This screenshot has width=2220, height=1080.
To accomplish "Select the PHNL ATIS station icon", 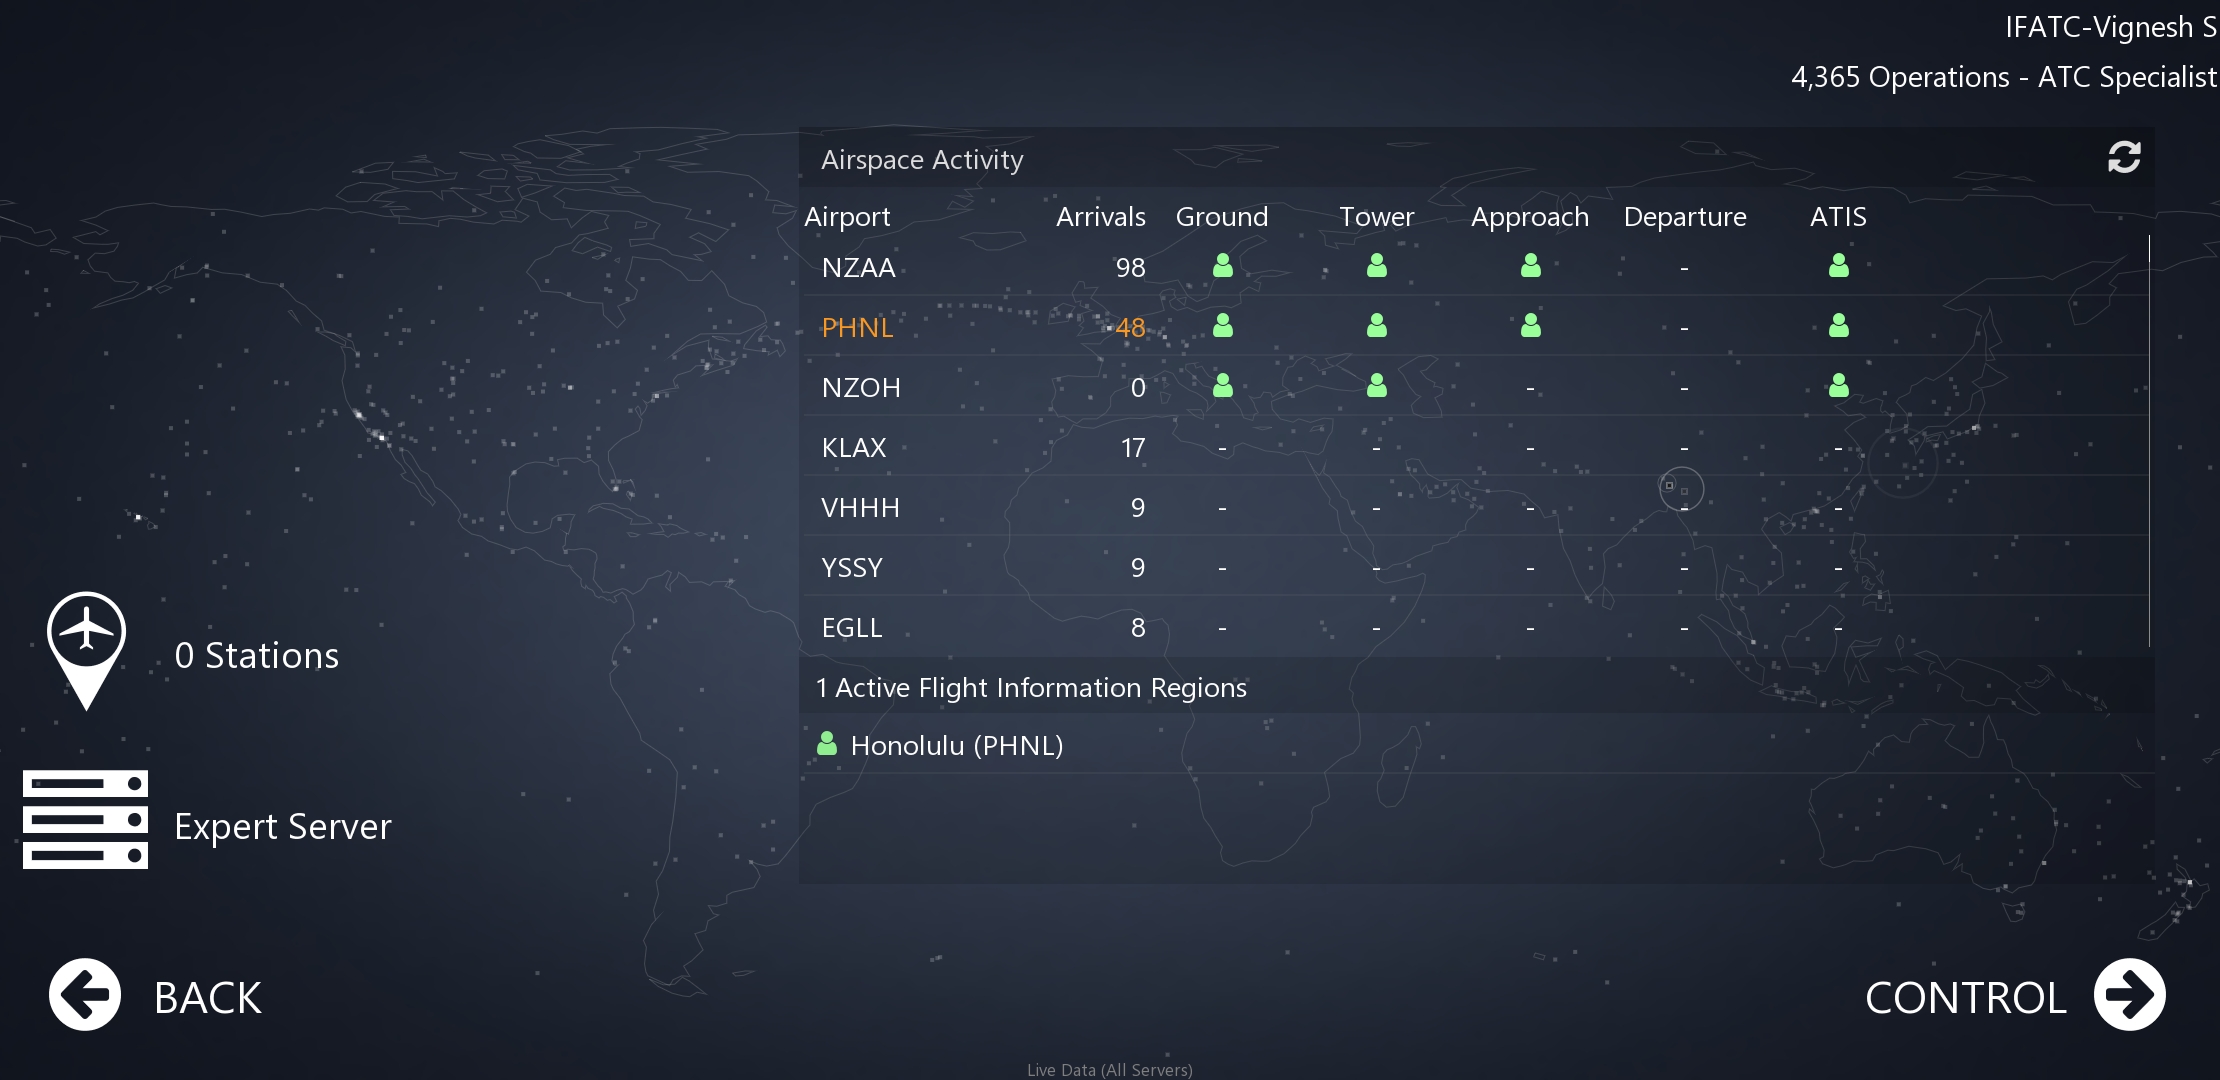I will tap(1838, 326).
